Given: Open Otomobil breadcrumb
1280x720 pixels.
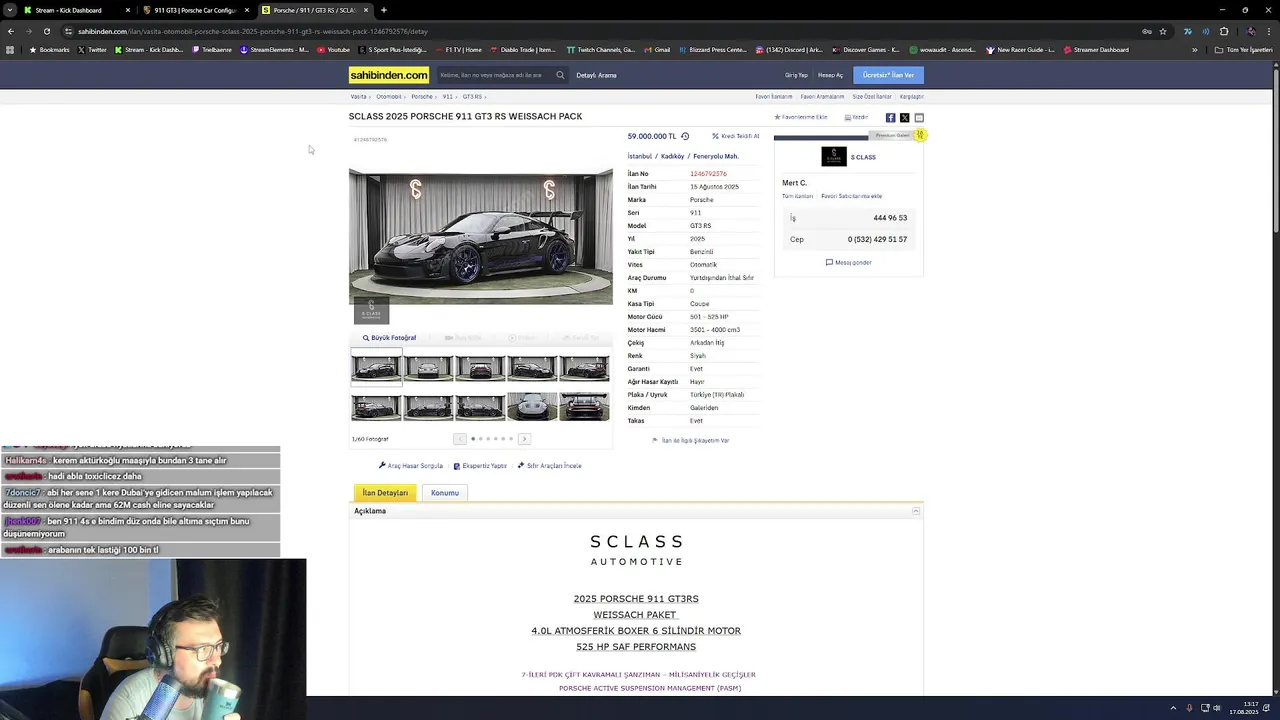Looking at the screenshot, I should coord(388,97).
